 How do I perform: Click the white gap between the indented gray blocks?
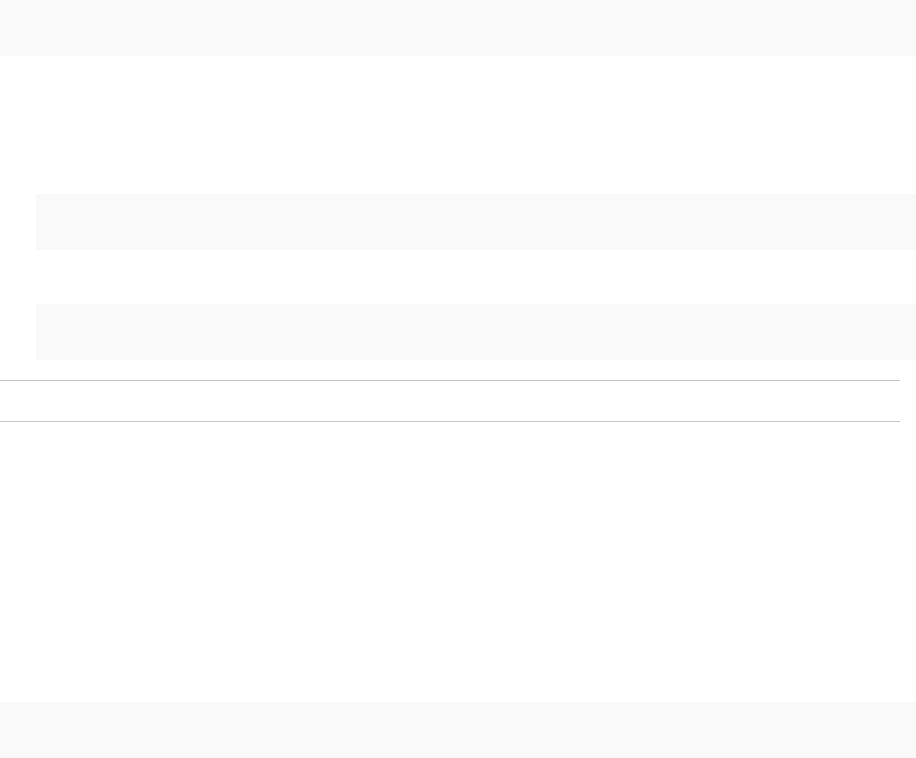[476, 277]
